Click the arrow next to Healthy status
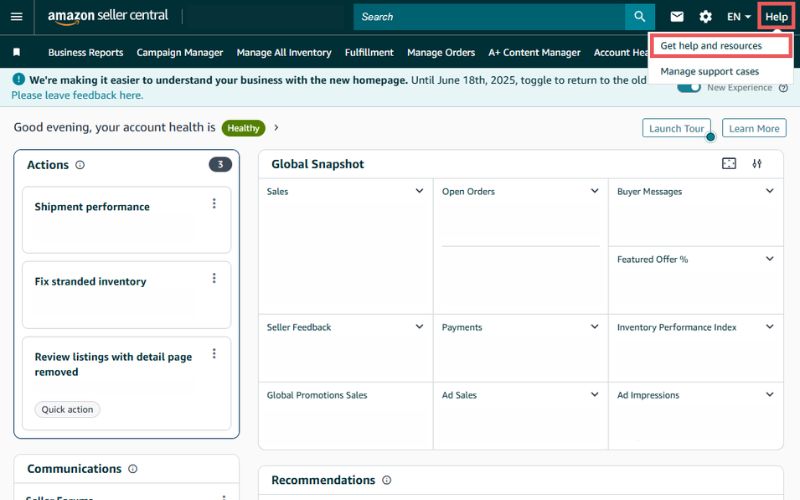This screenshot has height=500, width=800. (276, 128)
